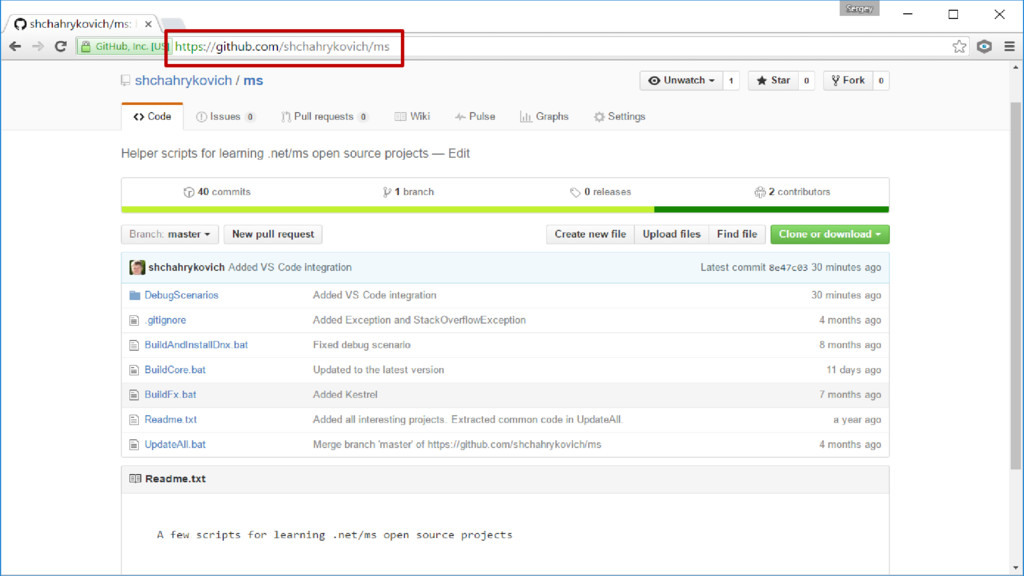This screenshot has width=1024, height=576.
Task: Open the forks count next to Fork
Action: click(x=881, y=80)
